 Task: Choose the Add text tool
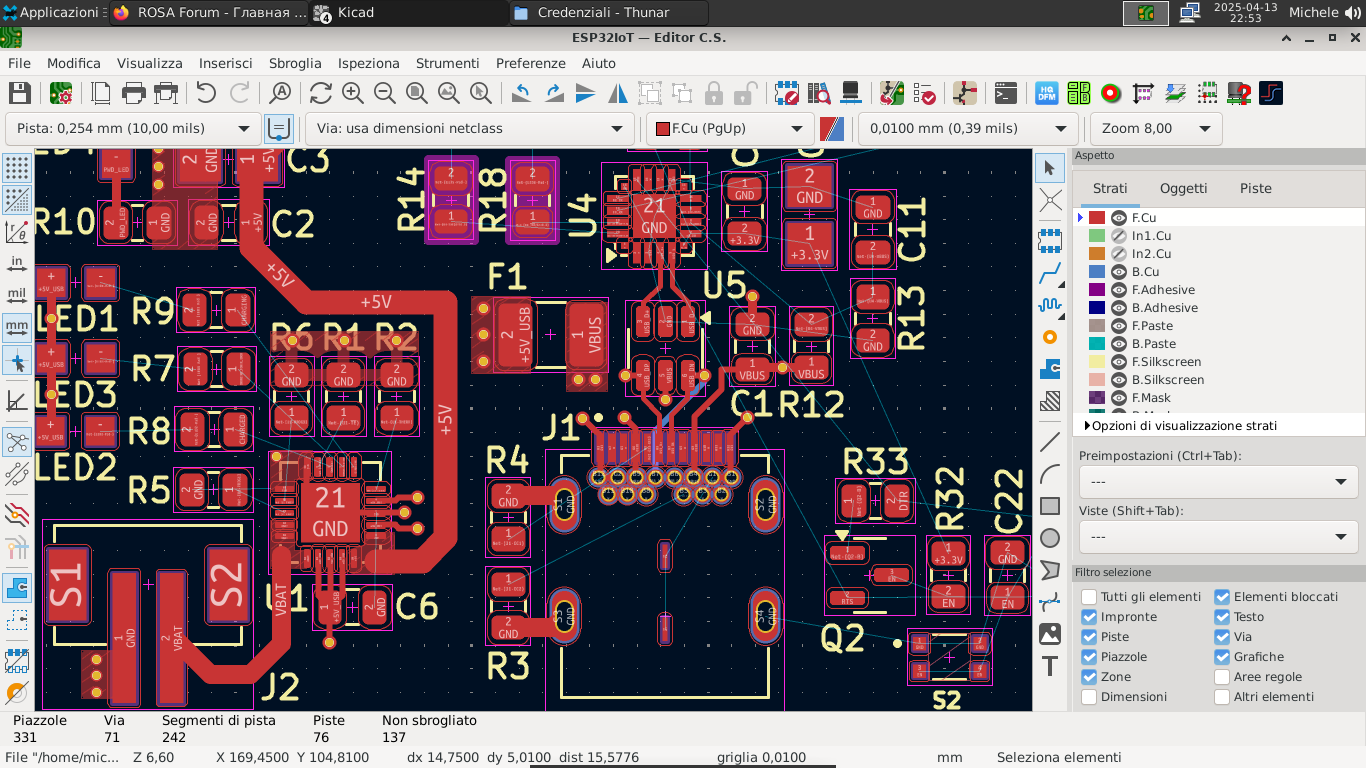(x=1050, y=666)
